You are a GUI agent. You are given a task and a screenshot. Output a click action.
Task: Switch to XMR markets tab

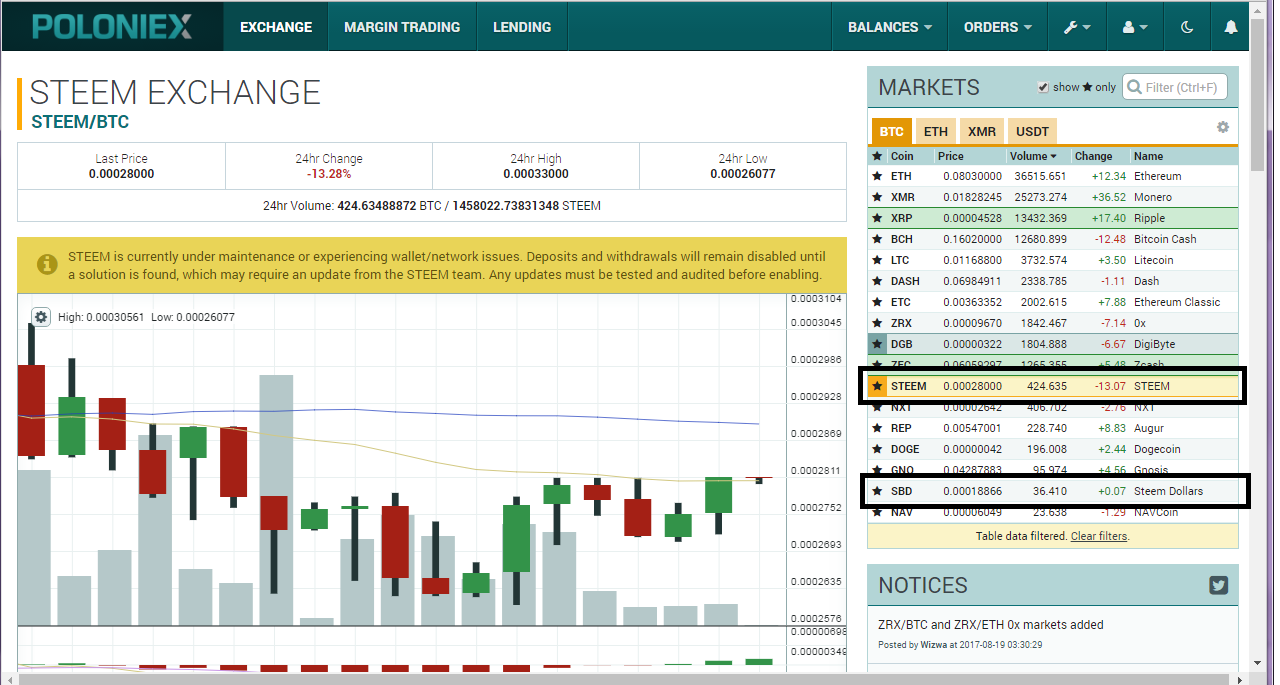coord(981,131)
